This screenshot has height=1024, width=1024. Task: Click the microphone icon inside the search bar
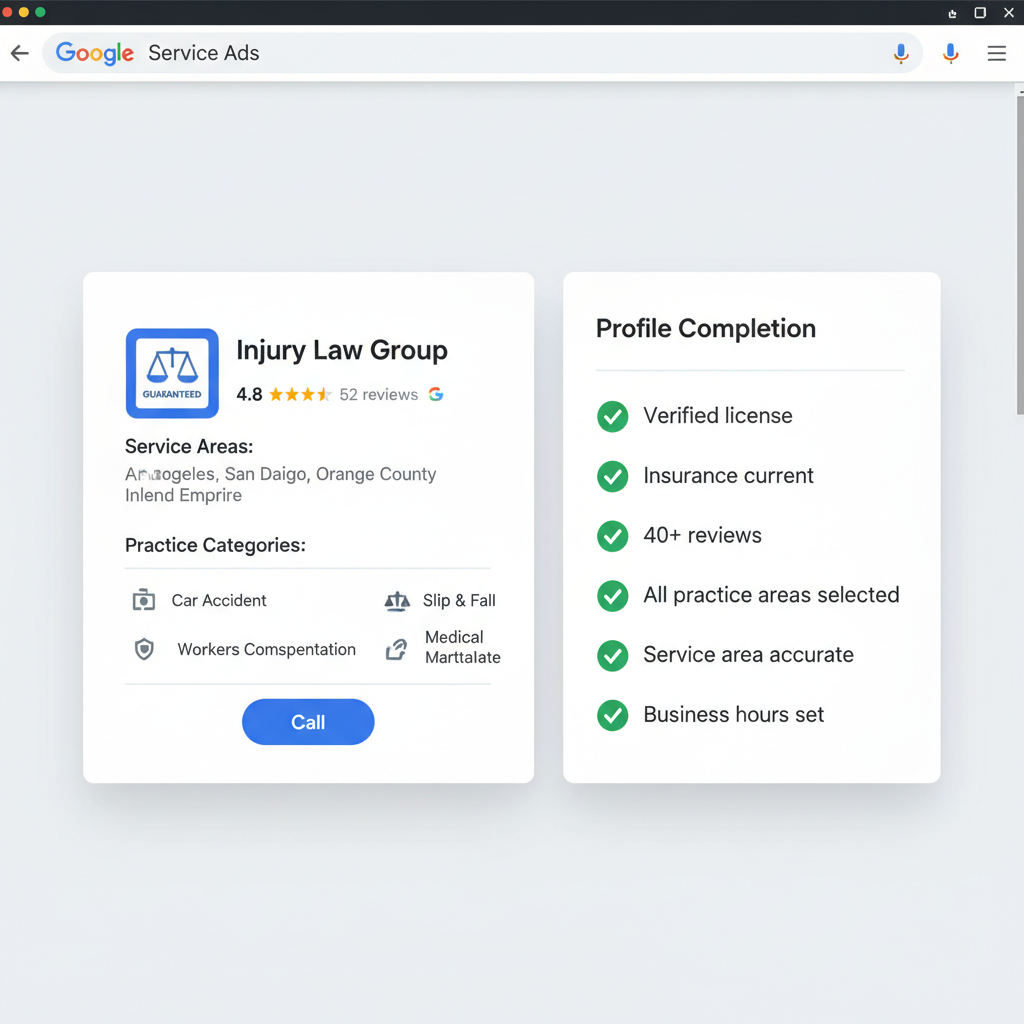(901, 54)
